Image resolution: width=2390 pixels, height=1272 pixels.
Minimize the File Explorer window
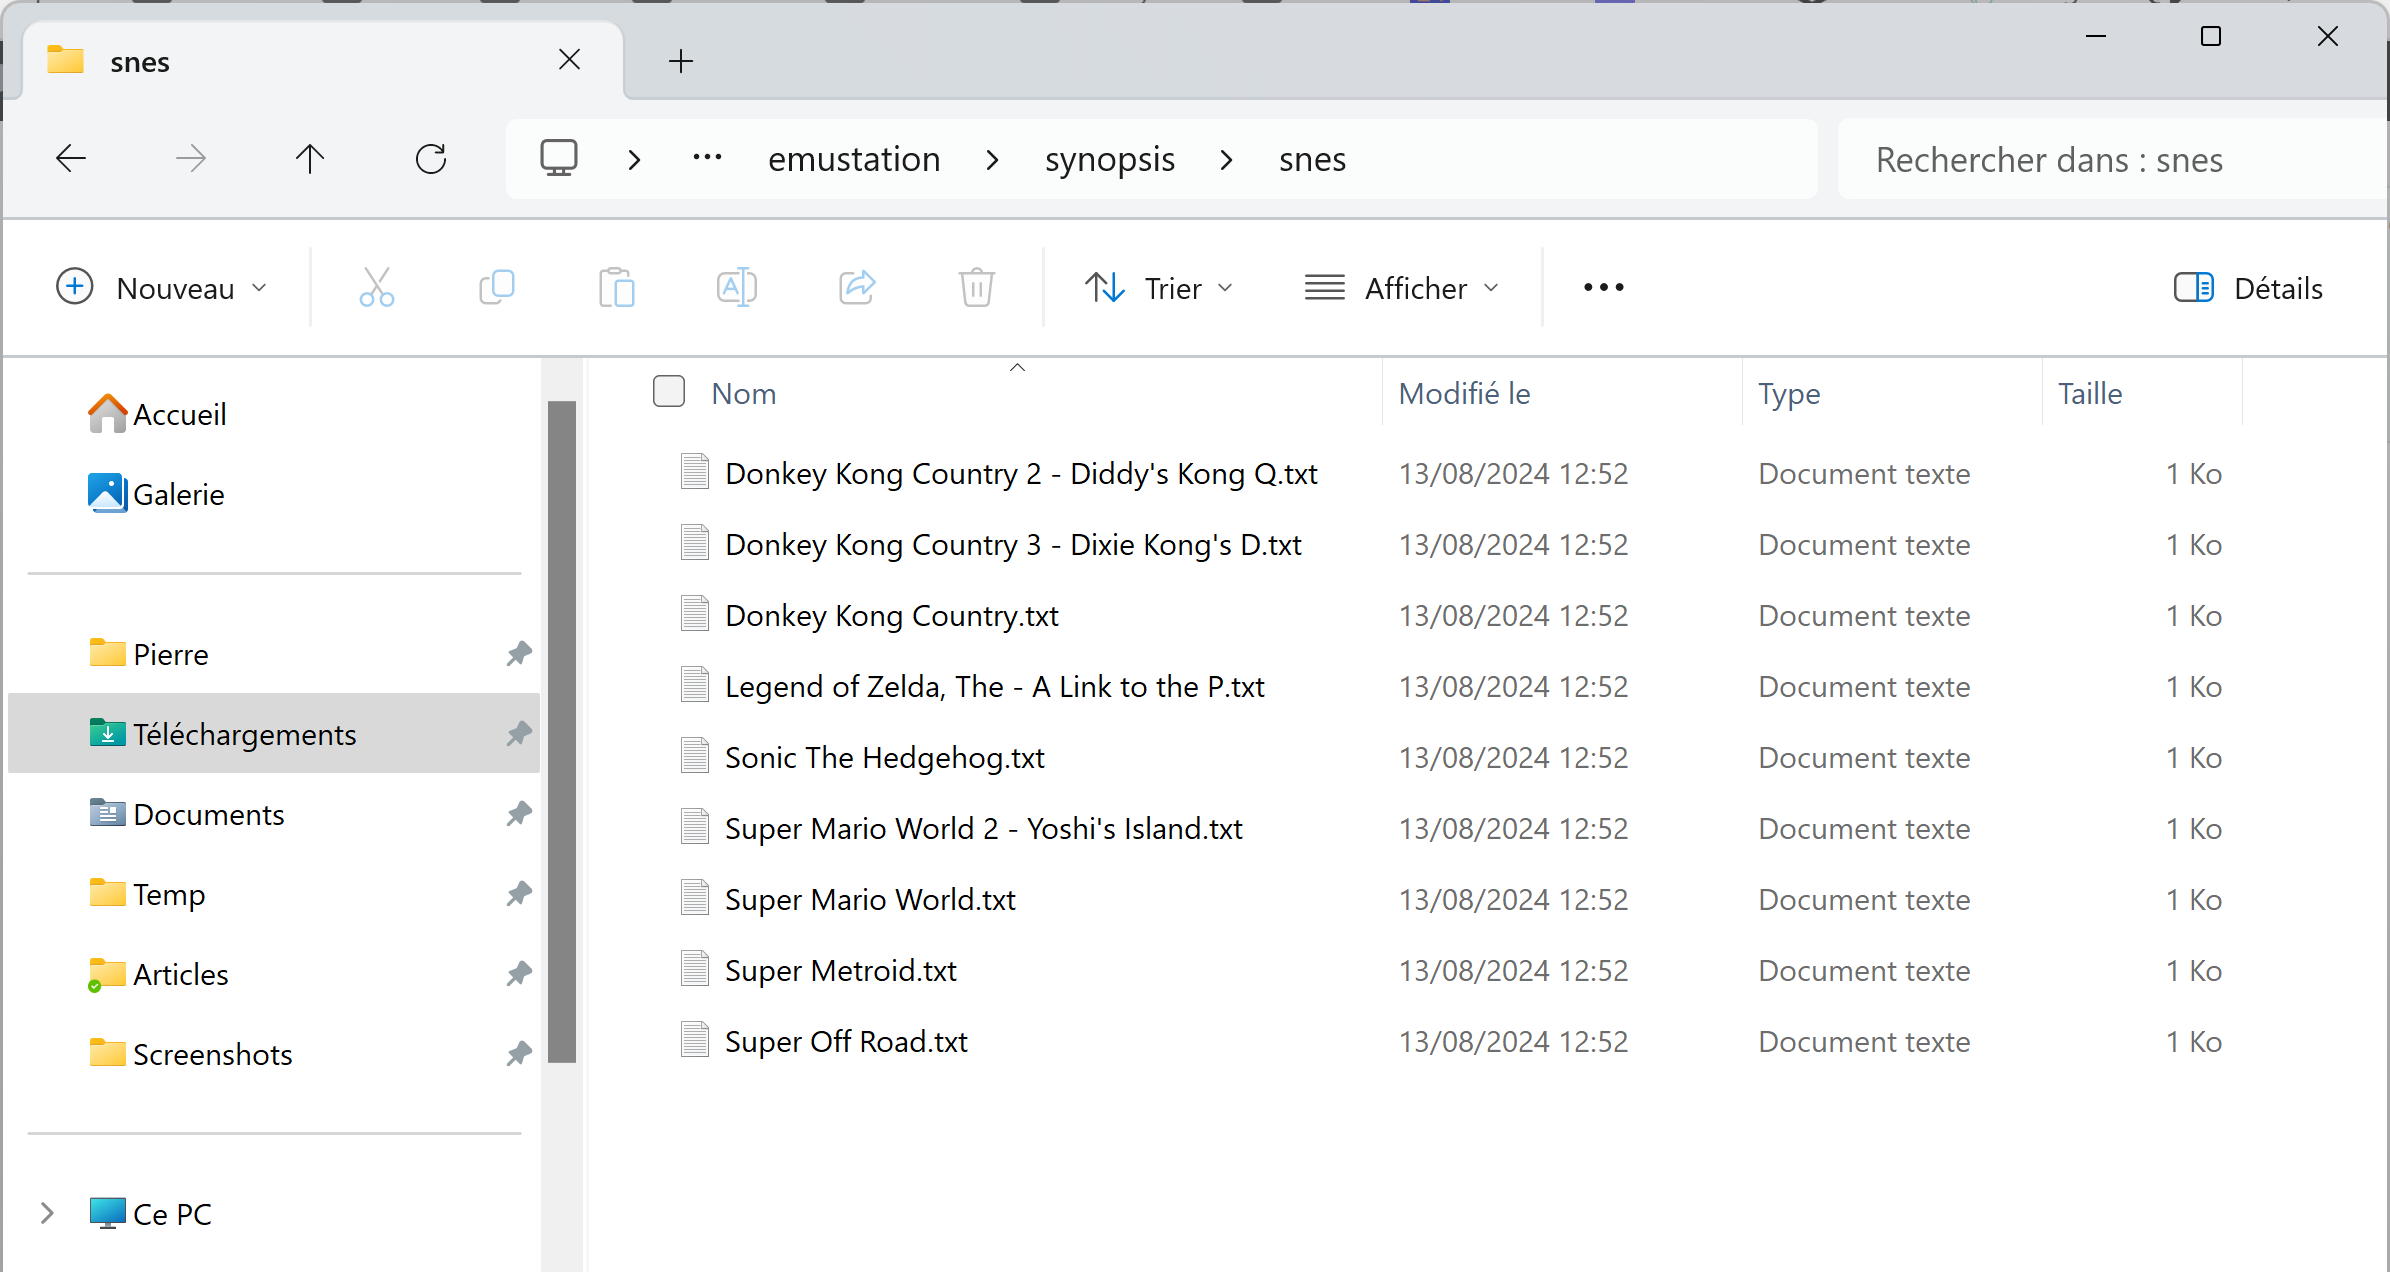pyautogui.click(x=2096, y=37)
